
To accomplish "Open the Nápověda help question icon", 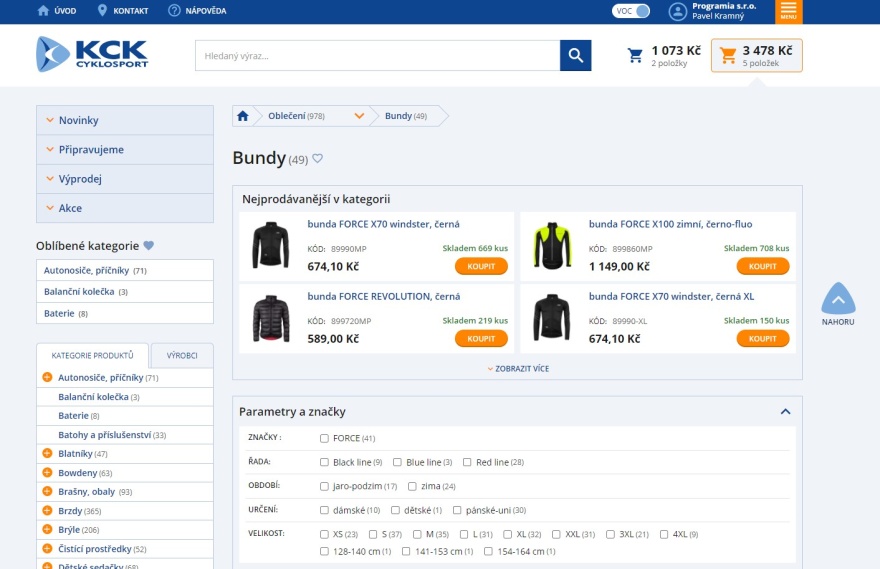I will pos(174,11).
